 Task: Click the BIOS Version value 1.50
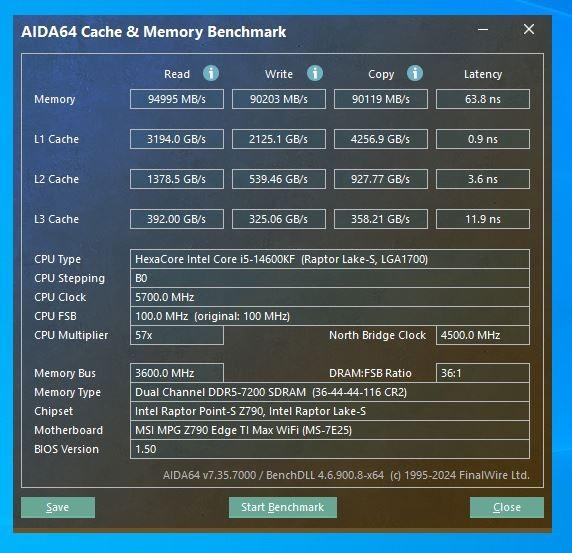coord(330,449)
